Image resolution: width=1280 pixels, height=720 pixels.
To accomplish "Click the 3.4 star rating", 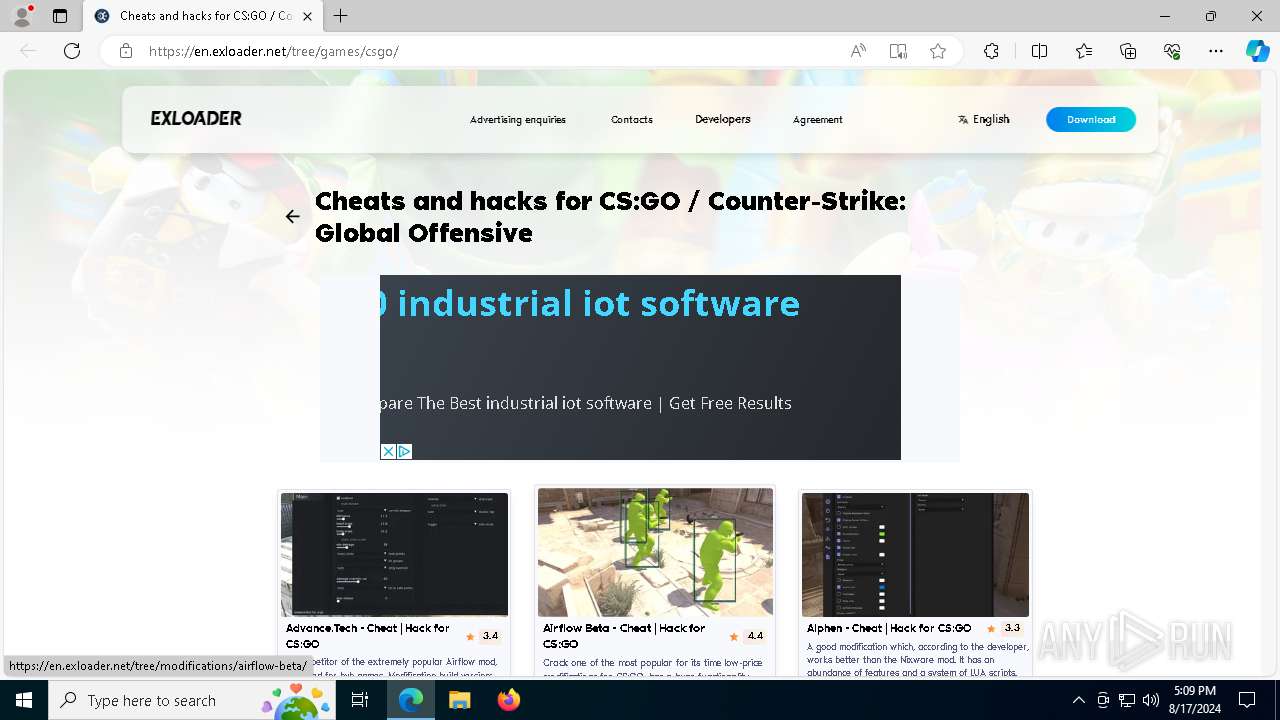I will pos(482,636).
